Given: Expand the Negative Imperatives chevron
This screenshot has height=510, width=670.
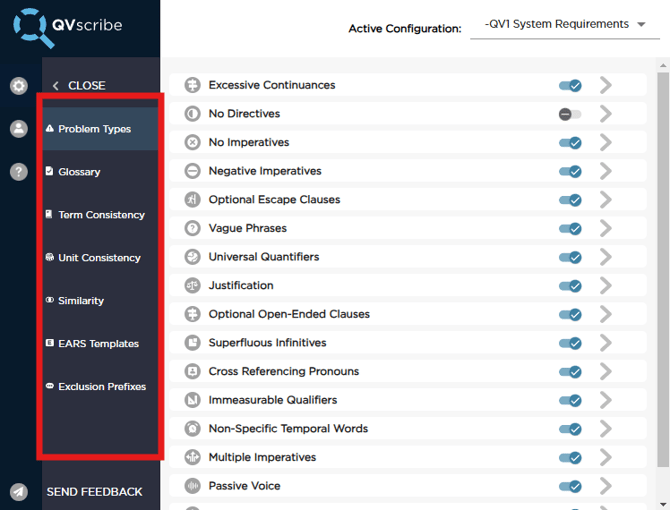Looking at the screenshot, I should point(606,171).
